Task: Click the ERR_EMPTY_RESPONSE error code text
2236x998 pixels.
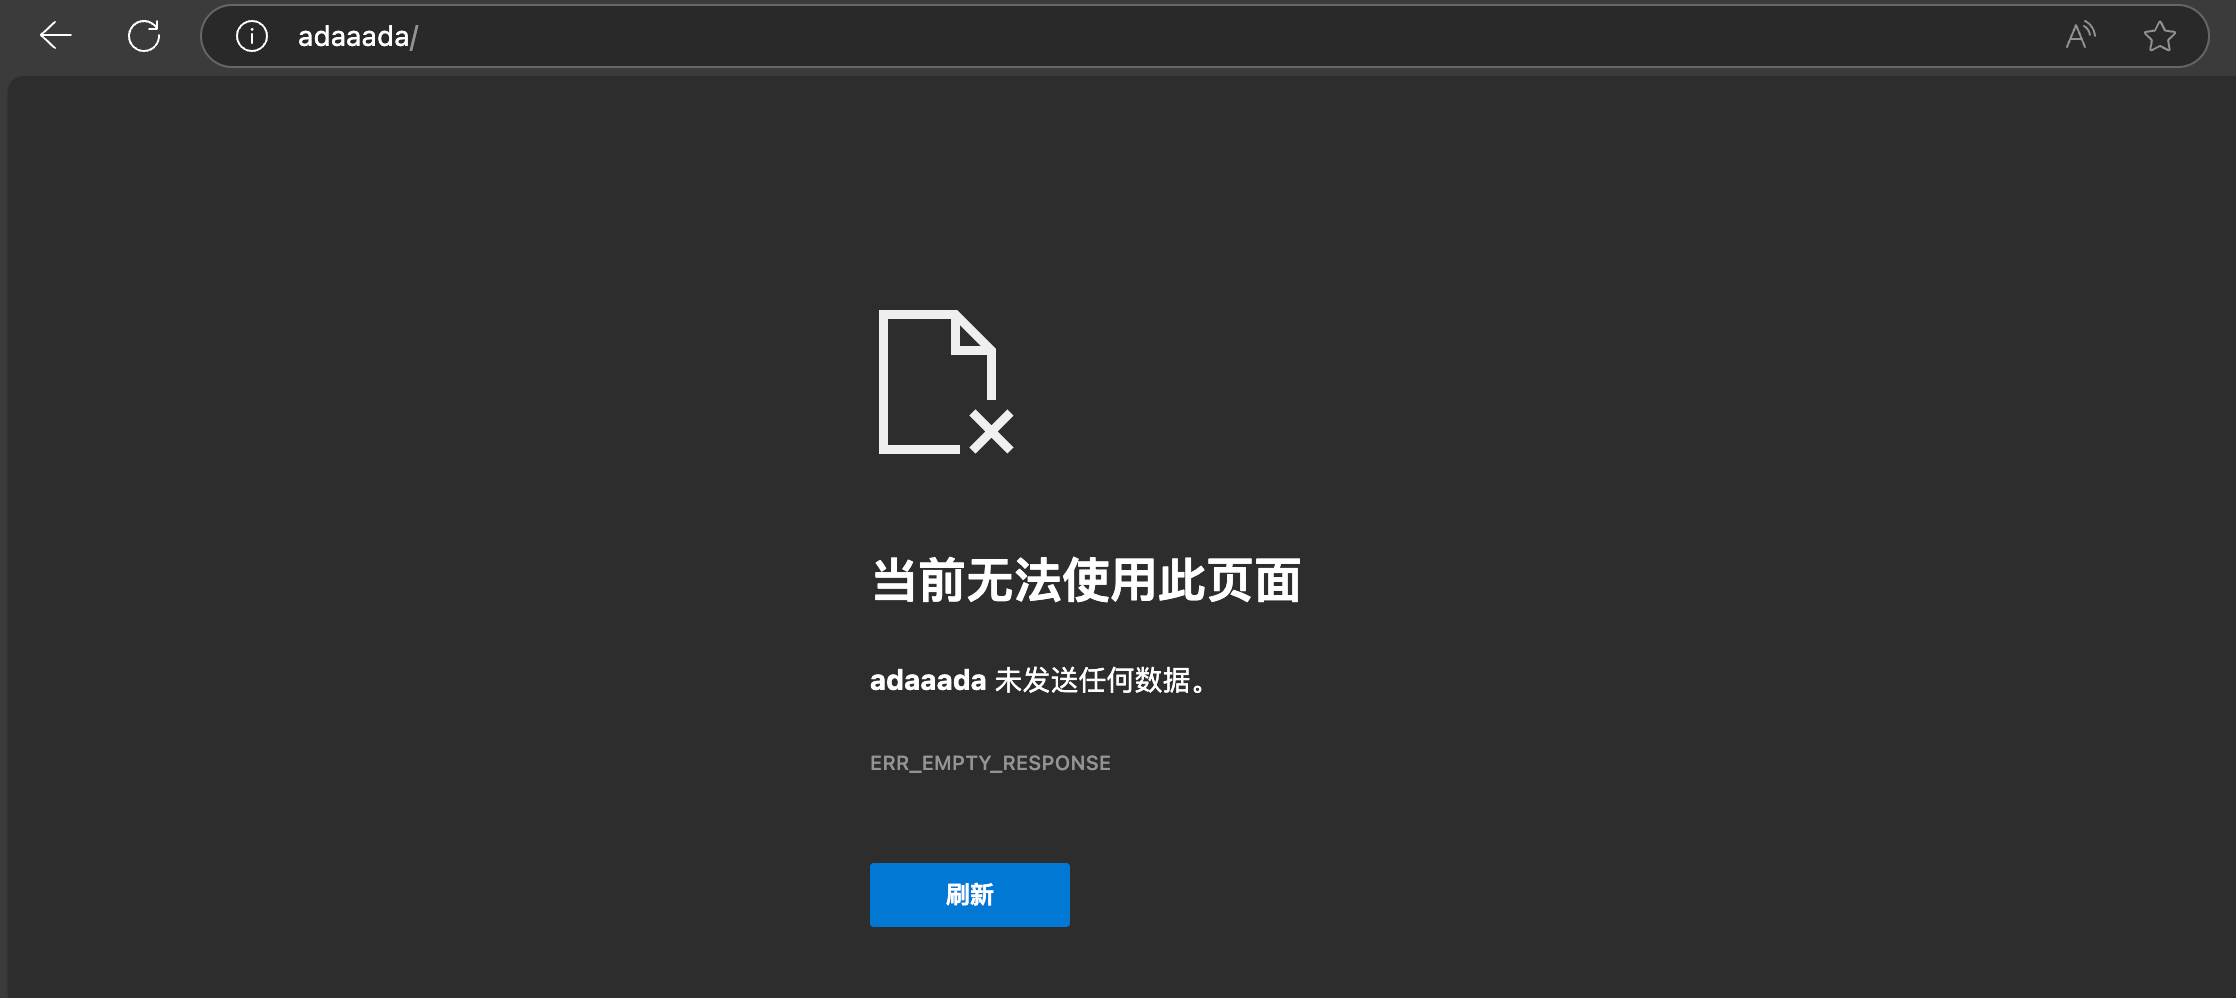Action: tap(990, 763)
